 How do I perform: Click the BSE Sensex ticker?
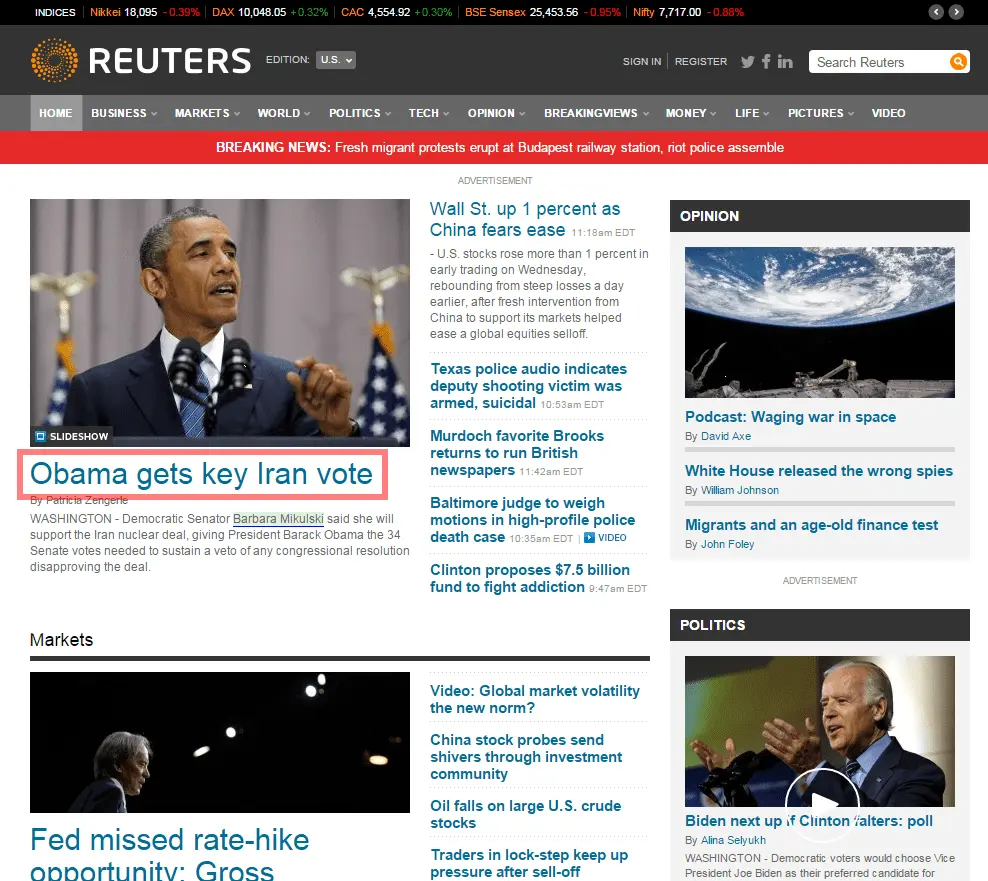point(543,12)
